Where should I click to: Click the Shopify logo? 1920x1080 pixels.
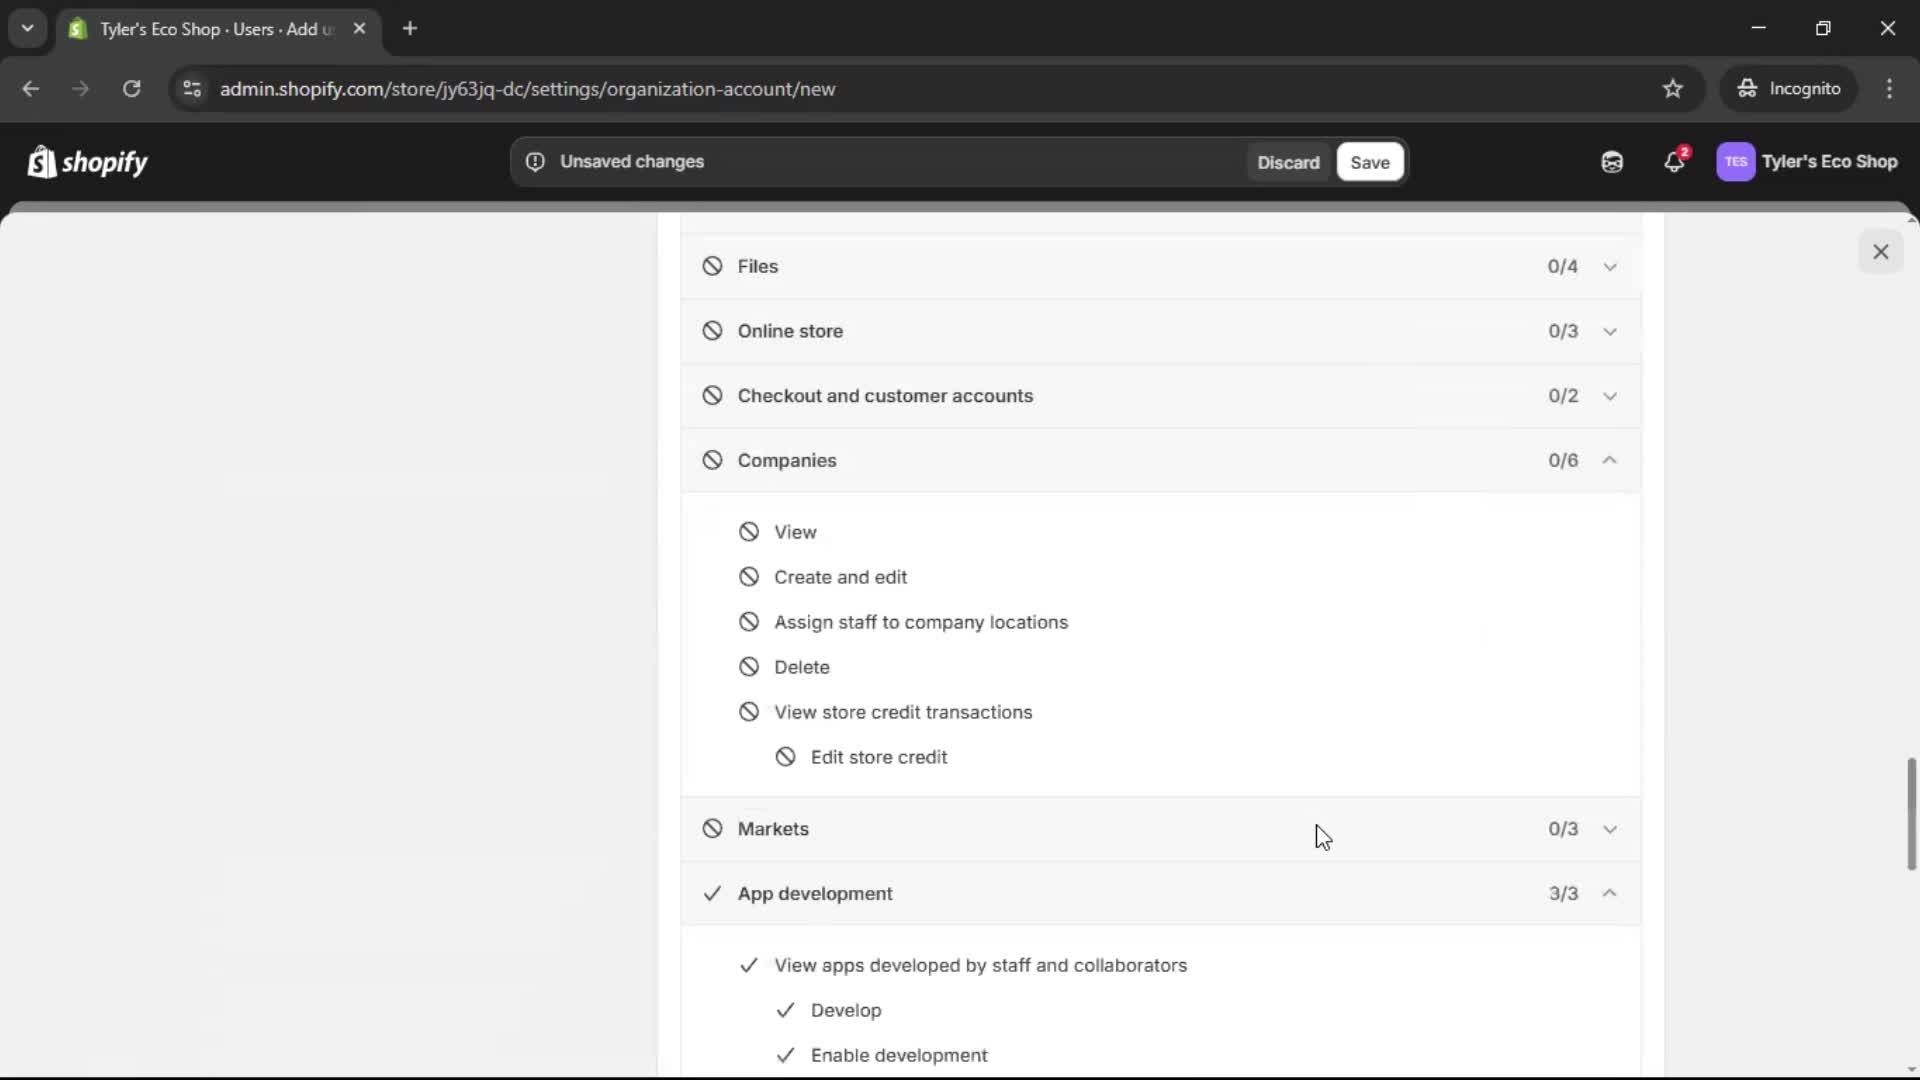[87, 161]
